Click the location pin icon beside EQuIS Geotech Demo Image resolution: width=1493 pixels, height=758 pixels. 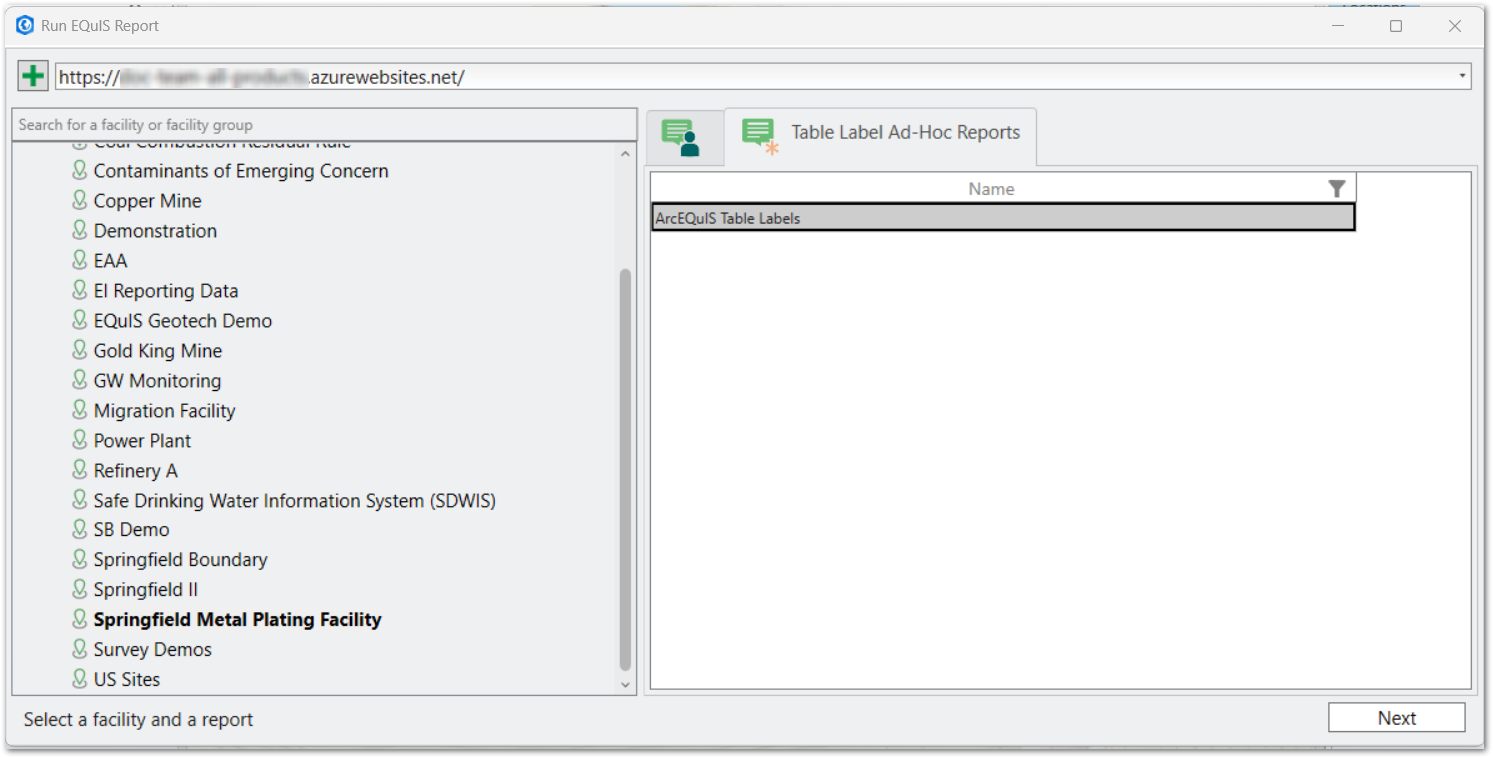(x=80, y=320)
